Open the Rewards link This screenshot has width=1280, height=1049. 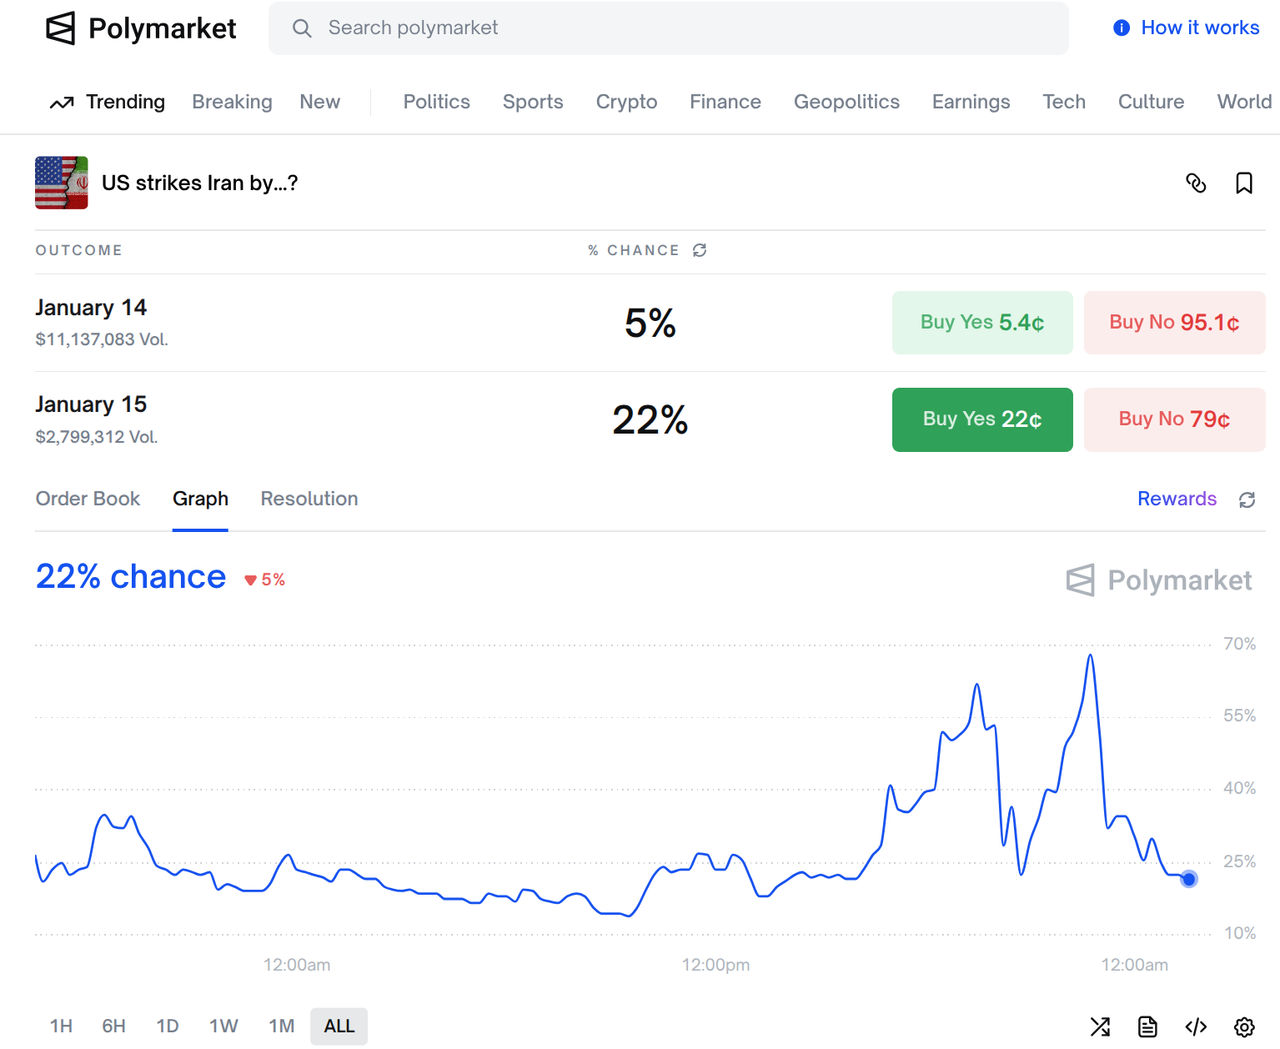pyautogui.click(x=1177, y=499)
